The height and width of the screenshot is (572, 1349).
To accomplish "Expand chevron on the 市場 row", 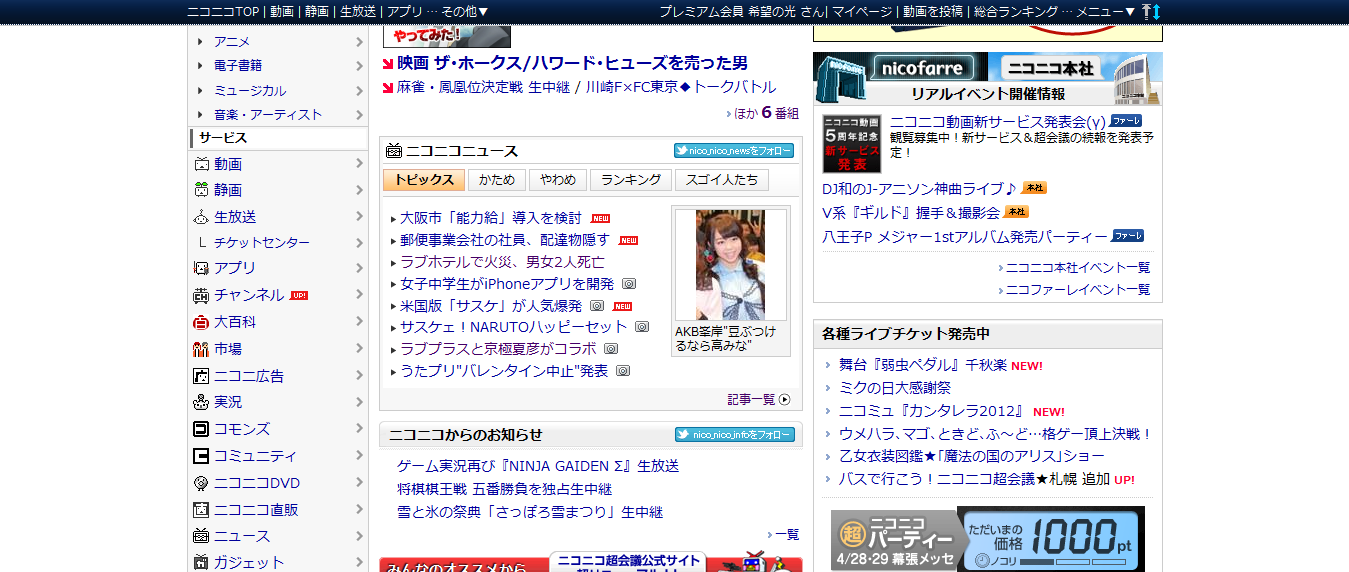I will (x=360, y=349).
